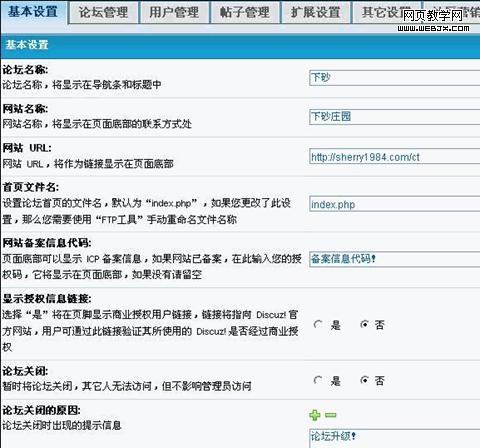Open the 其它设置 tab
This screenshot has height=448, width=480.
[387, 13]
